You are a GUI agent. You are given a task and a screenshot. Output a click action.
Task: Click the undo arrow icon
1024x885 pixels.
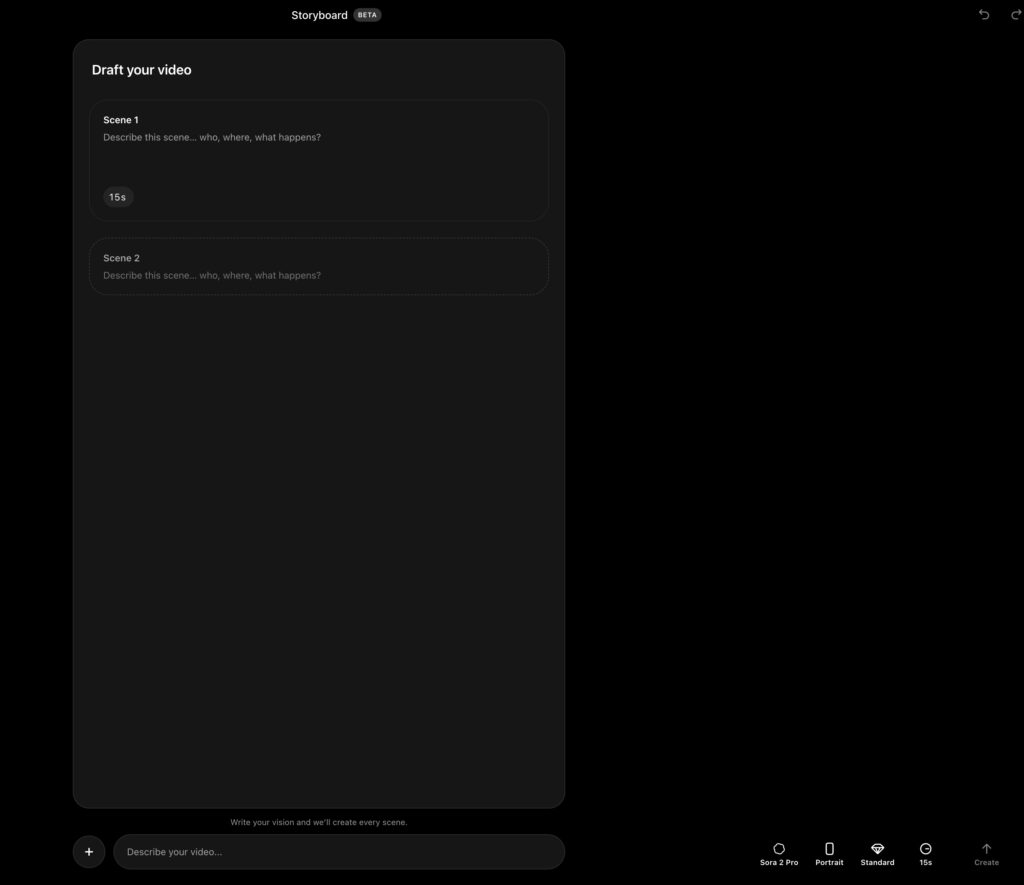984,15
